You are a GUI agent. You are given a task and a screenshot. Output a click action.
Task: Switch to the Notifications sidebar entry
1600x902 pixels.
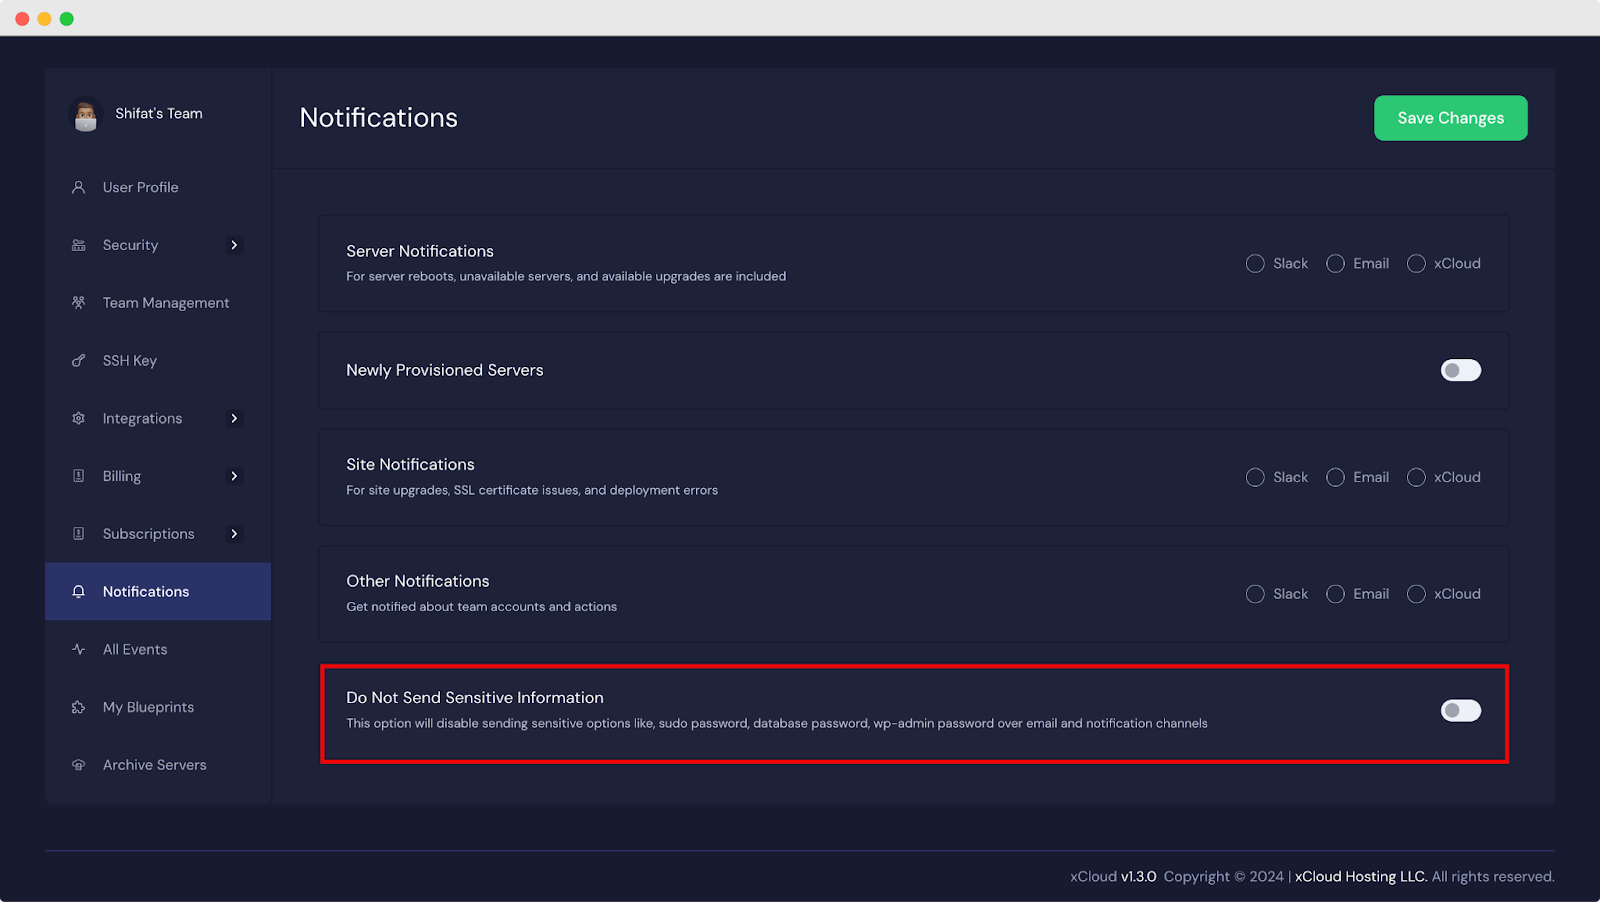pos(145,591)
